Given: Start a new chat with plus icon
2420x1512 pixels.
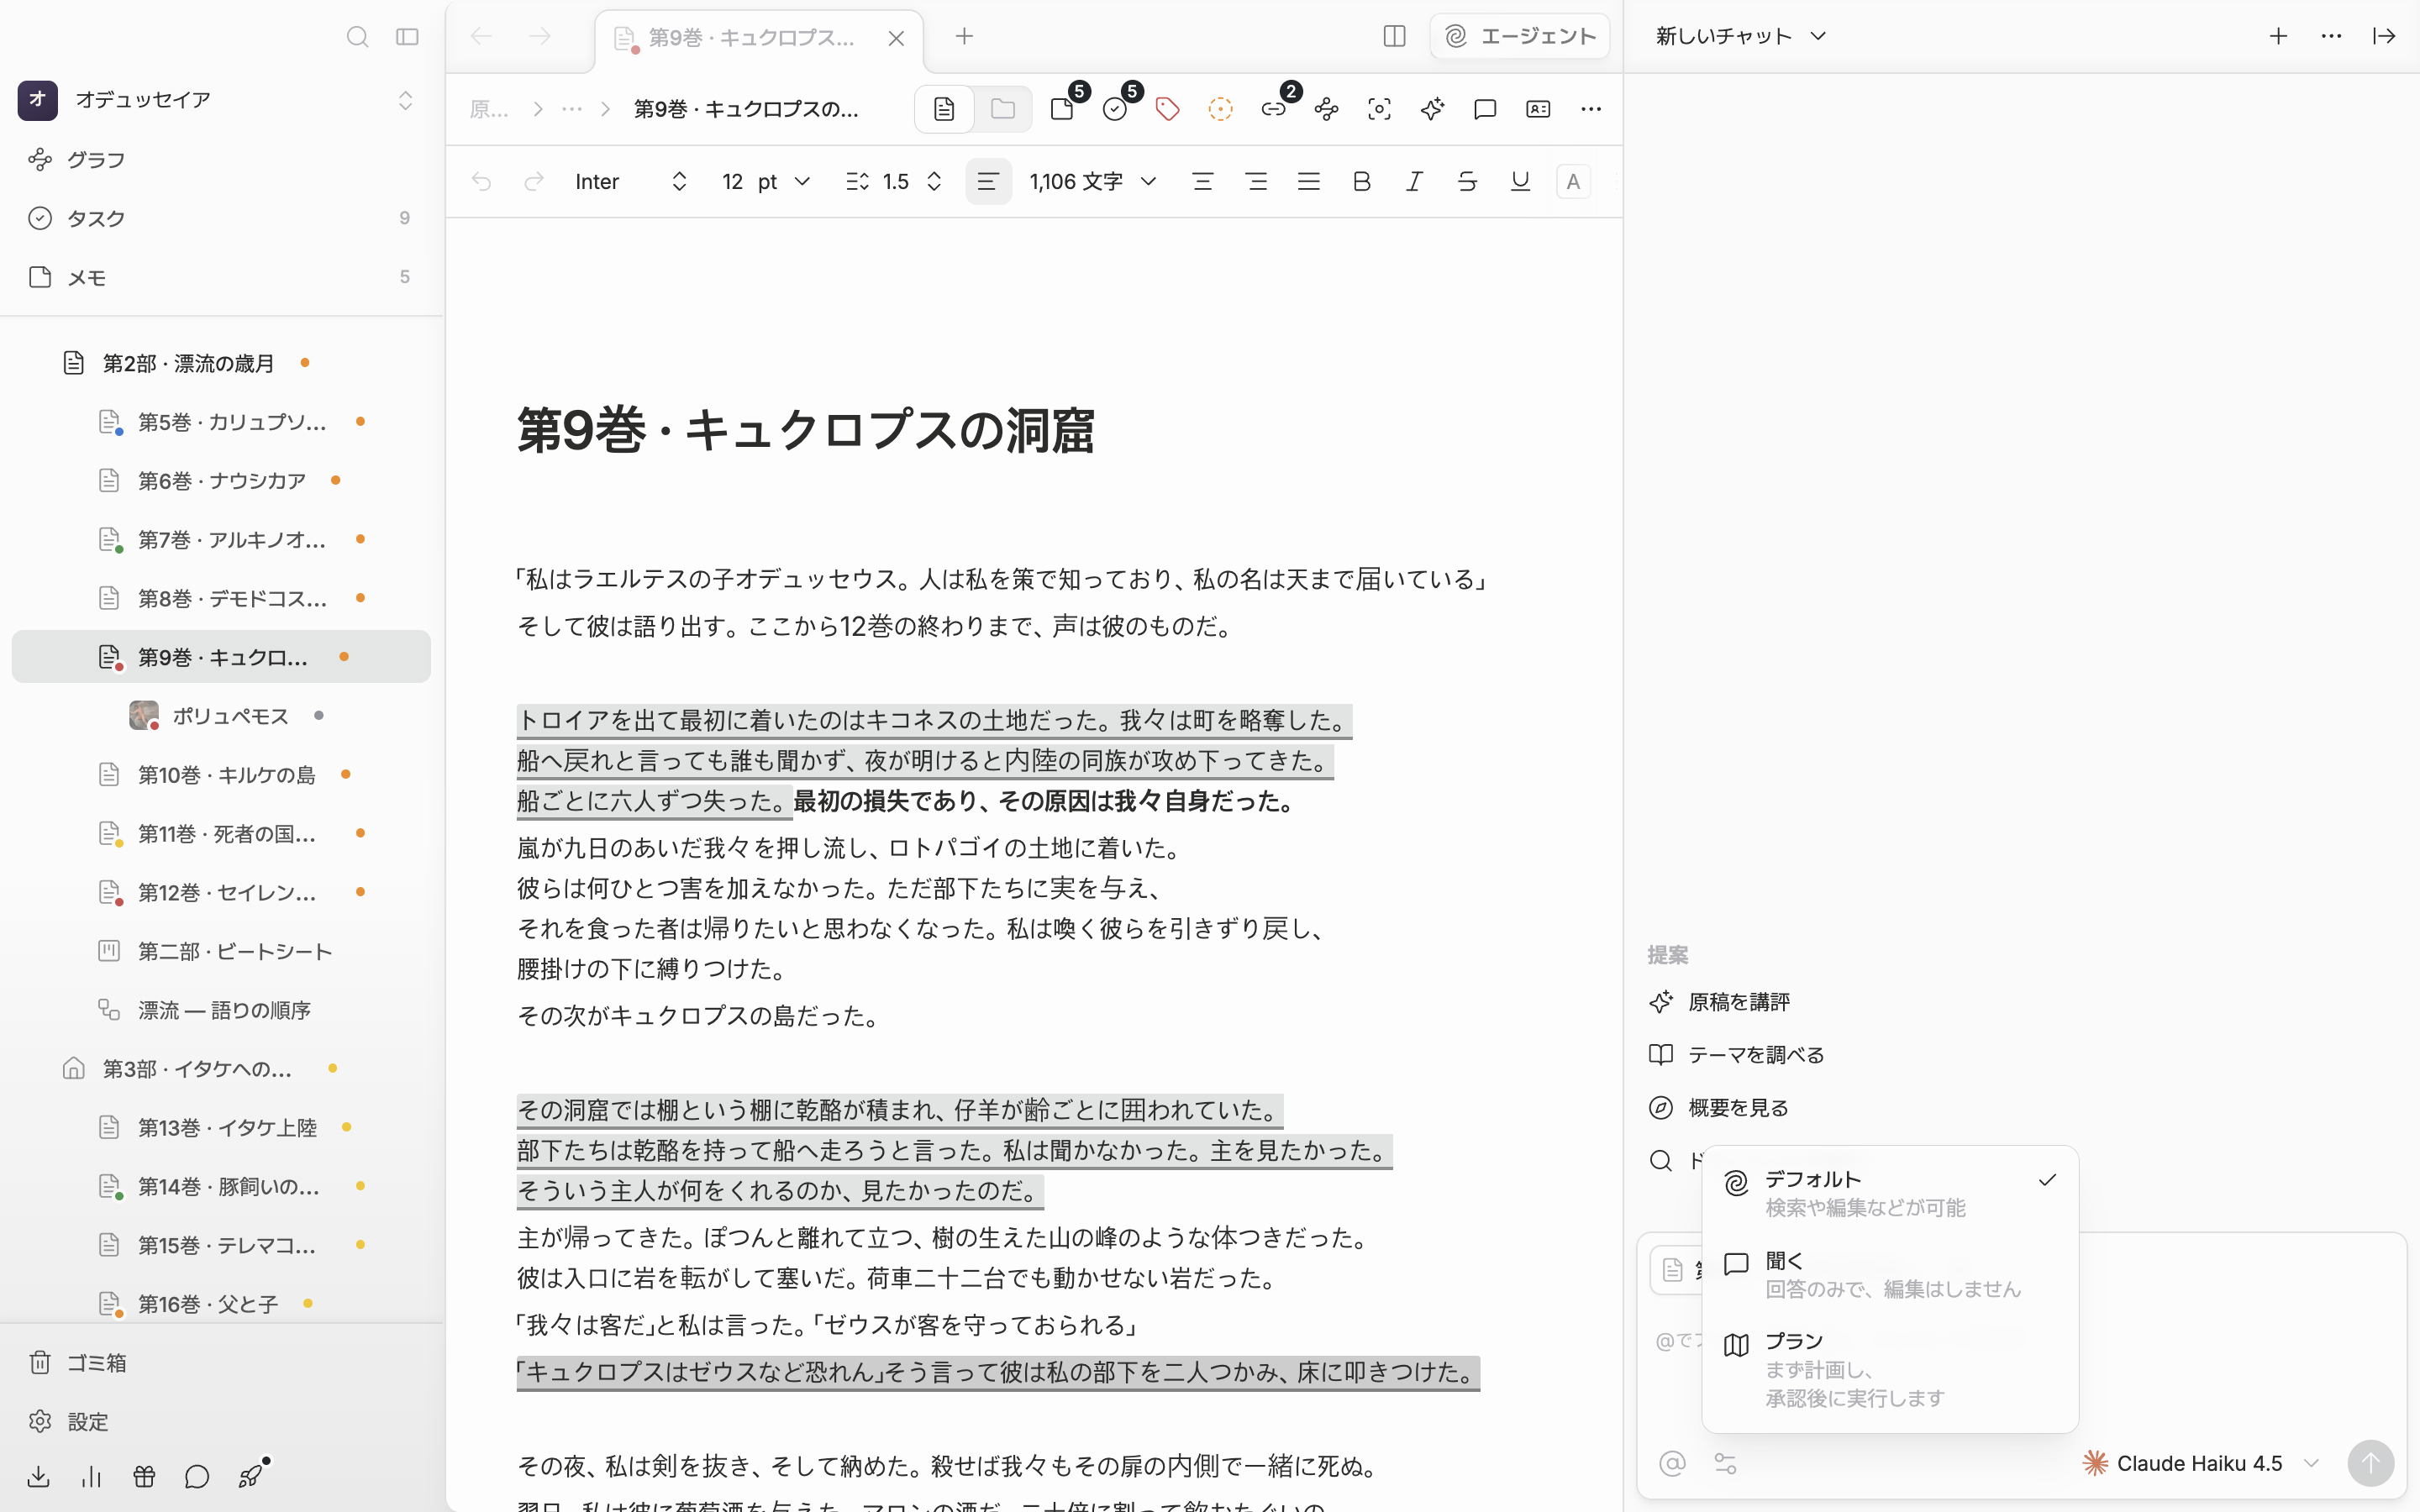Looking at the screenshot, I should tap(2278, 36).
